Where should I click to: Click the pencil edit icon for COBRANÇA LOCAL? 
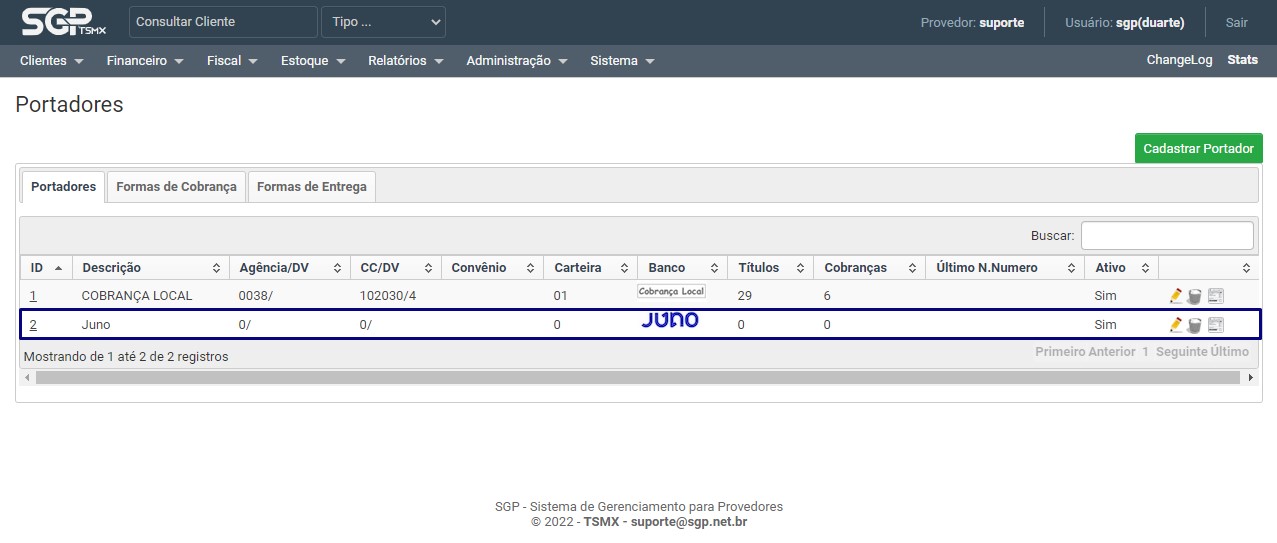coord(1176,296)
